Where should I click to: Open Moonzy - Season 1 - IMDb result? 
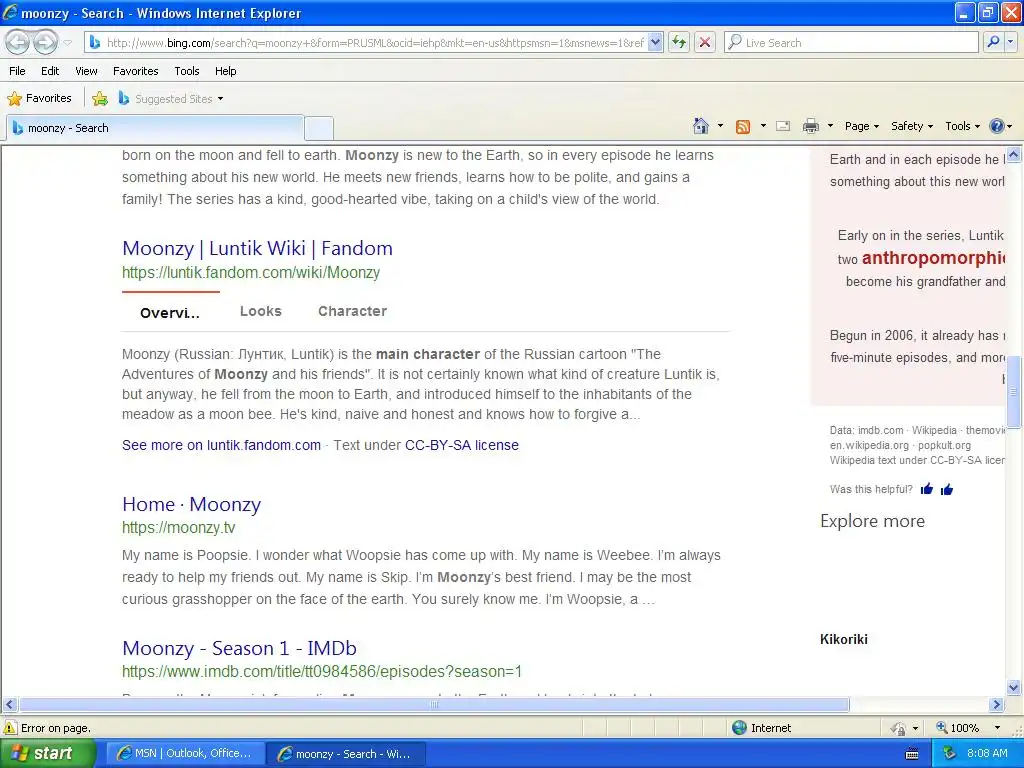point(239,648)
